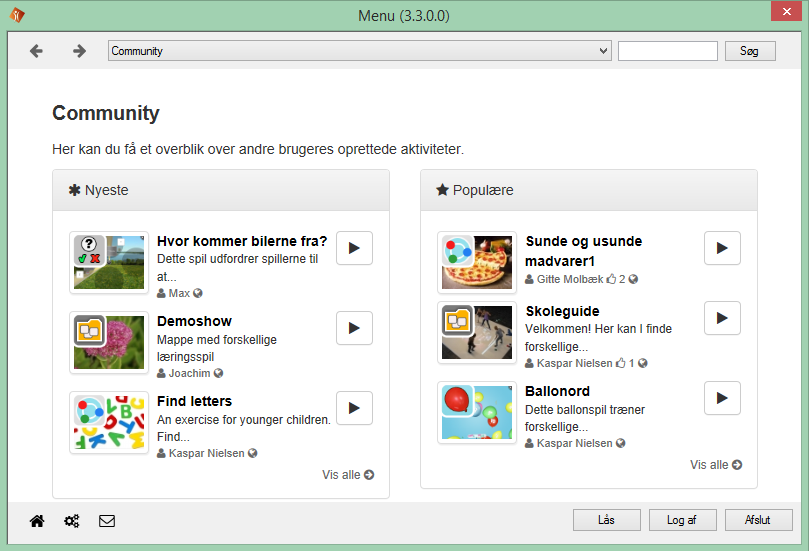The image size is (809, 551).
Task: Exit using the Afslut button
Action: (758, 520)
